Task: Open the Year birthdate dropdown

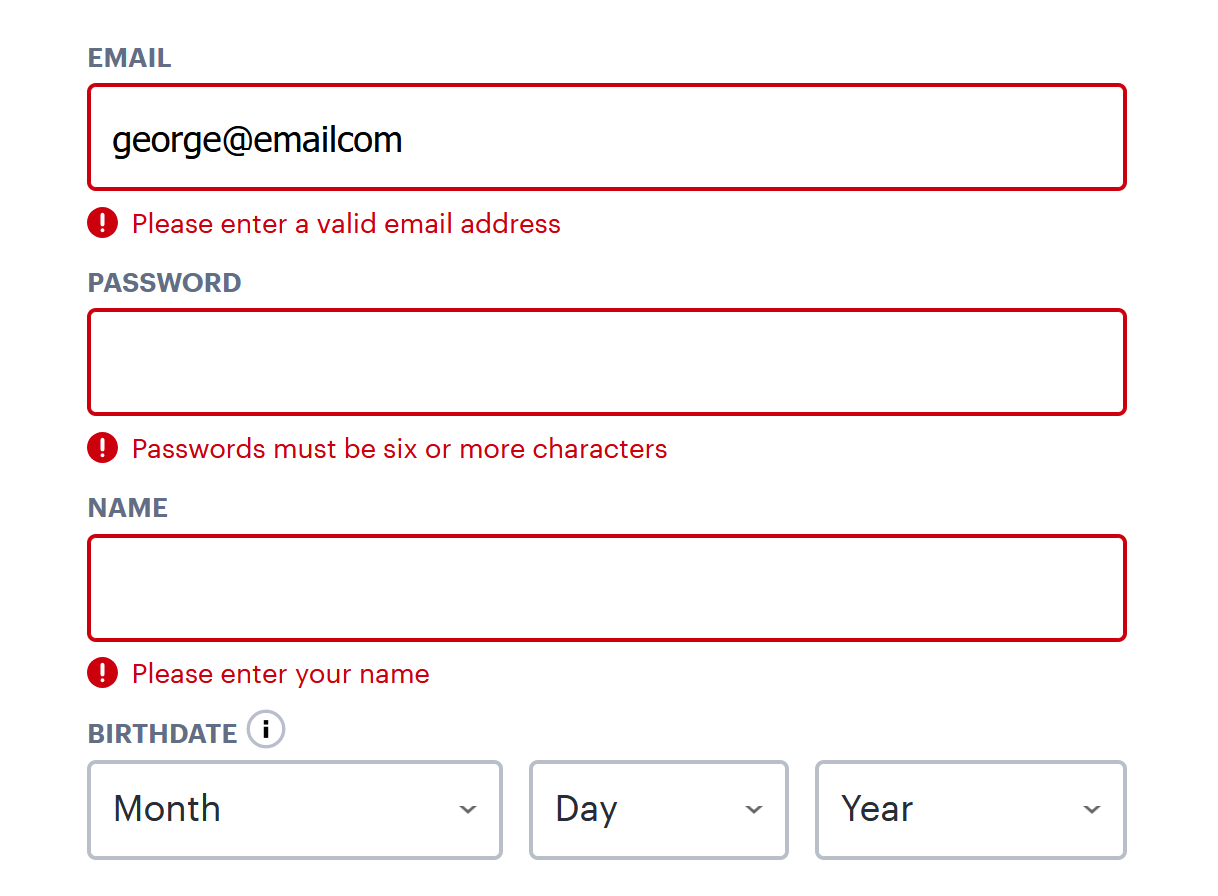Action: [x=970, y=809]
